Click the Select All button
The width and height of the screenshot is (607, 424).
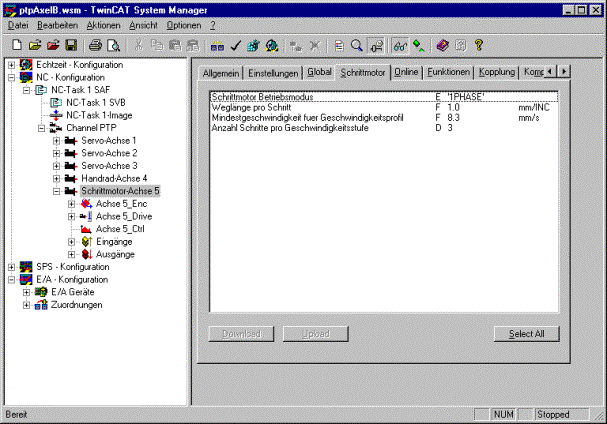coord(526,334)
